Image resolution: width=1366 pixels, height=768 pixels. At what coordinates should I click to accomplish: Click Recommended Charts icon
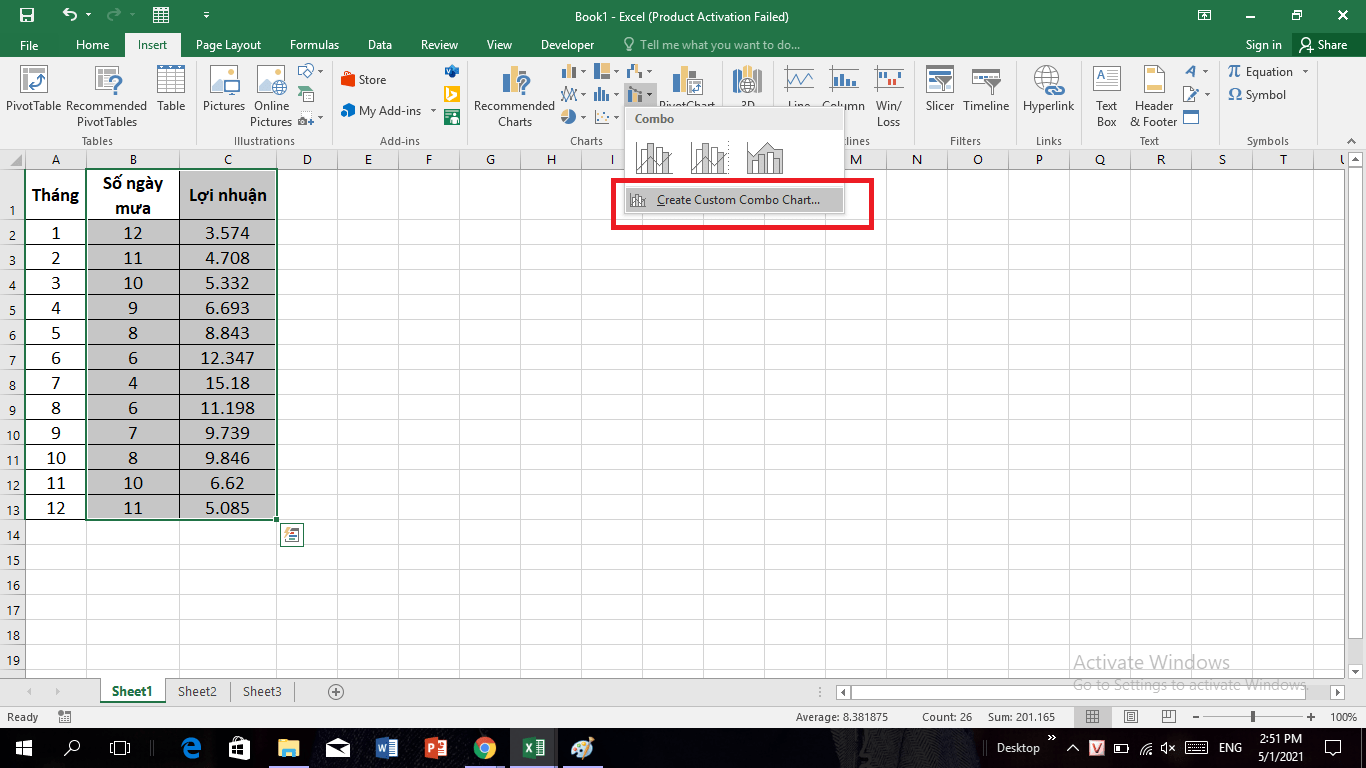tap(514, 96)
